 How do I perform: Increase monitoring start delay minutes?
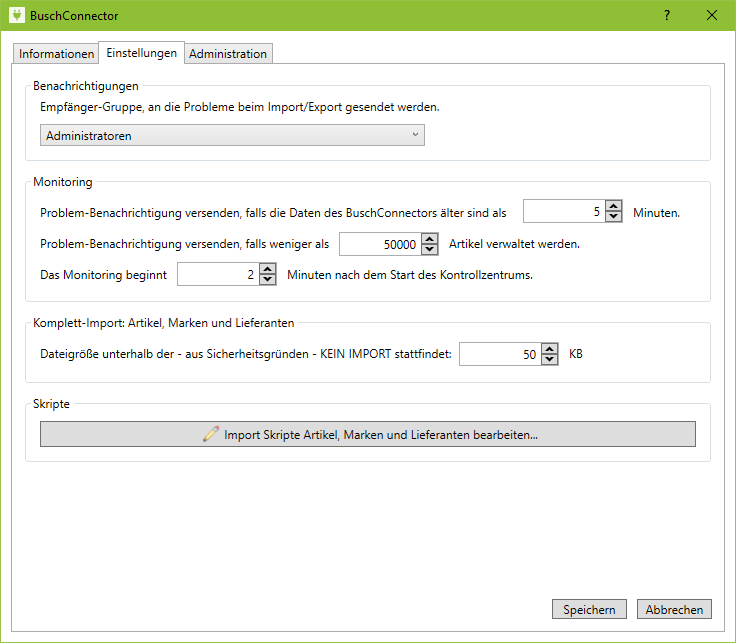point(267,270)
